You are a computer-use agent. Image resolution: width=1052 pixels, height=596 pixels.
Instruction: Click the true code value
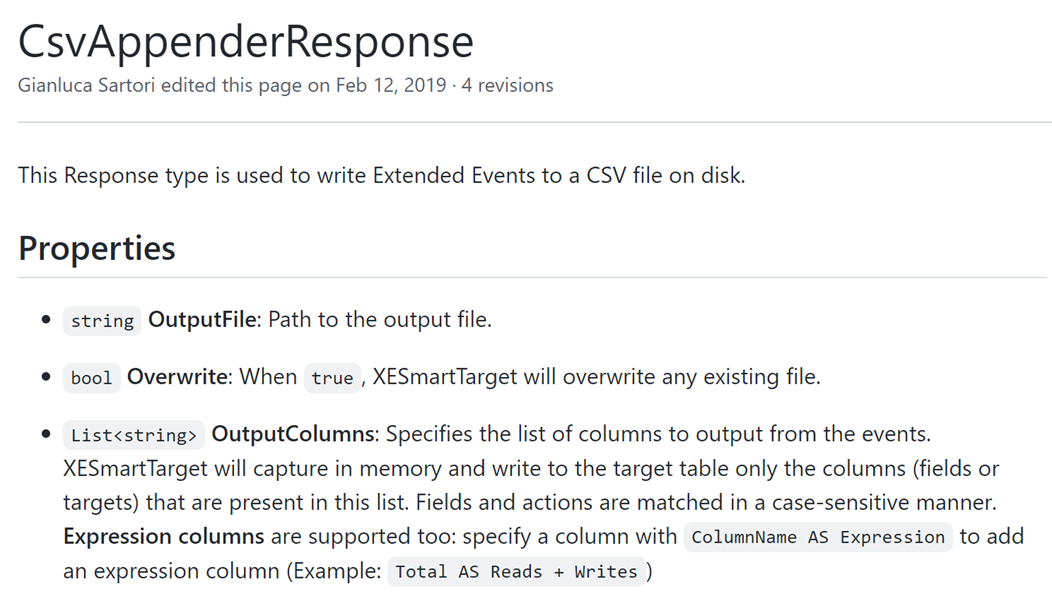[x=332, y=377]
